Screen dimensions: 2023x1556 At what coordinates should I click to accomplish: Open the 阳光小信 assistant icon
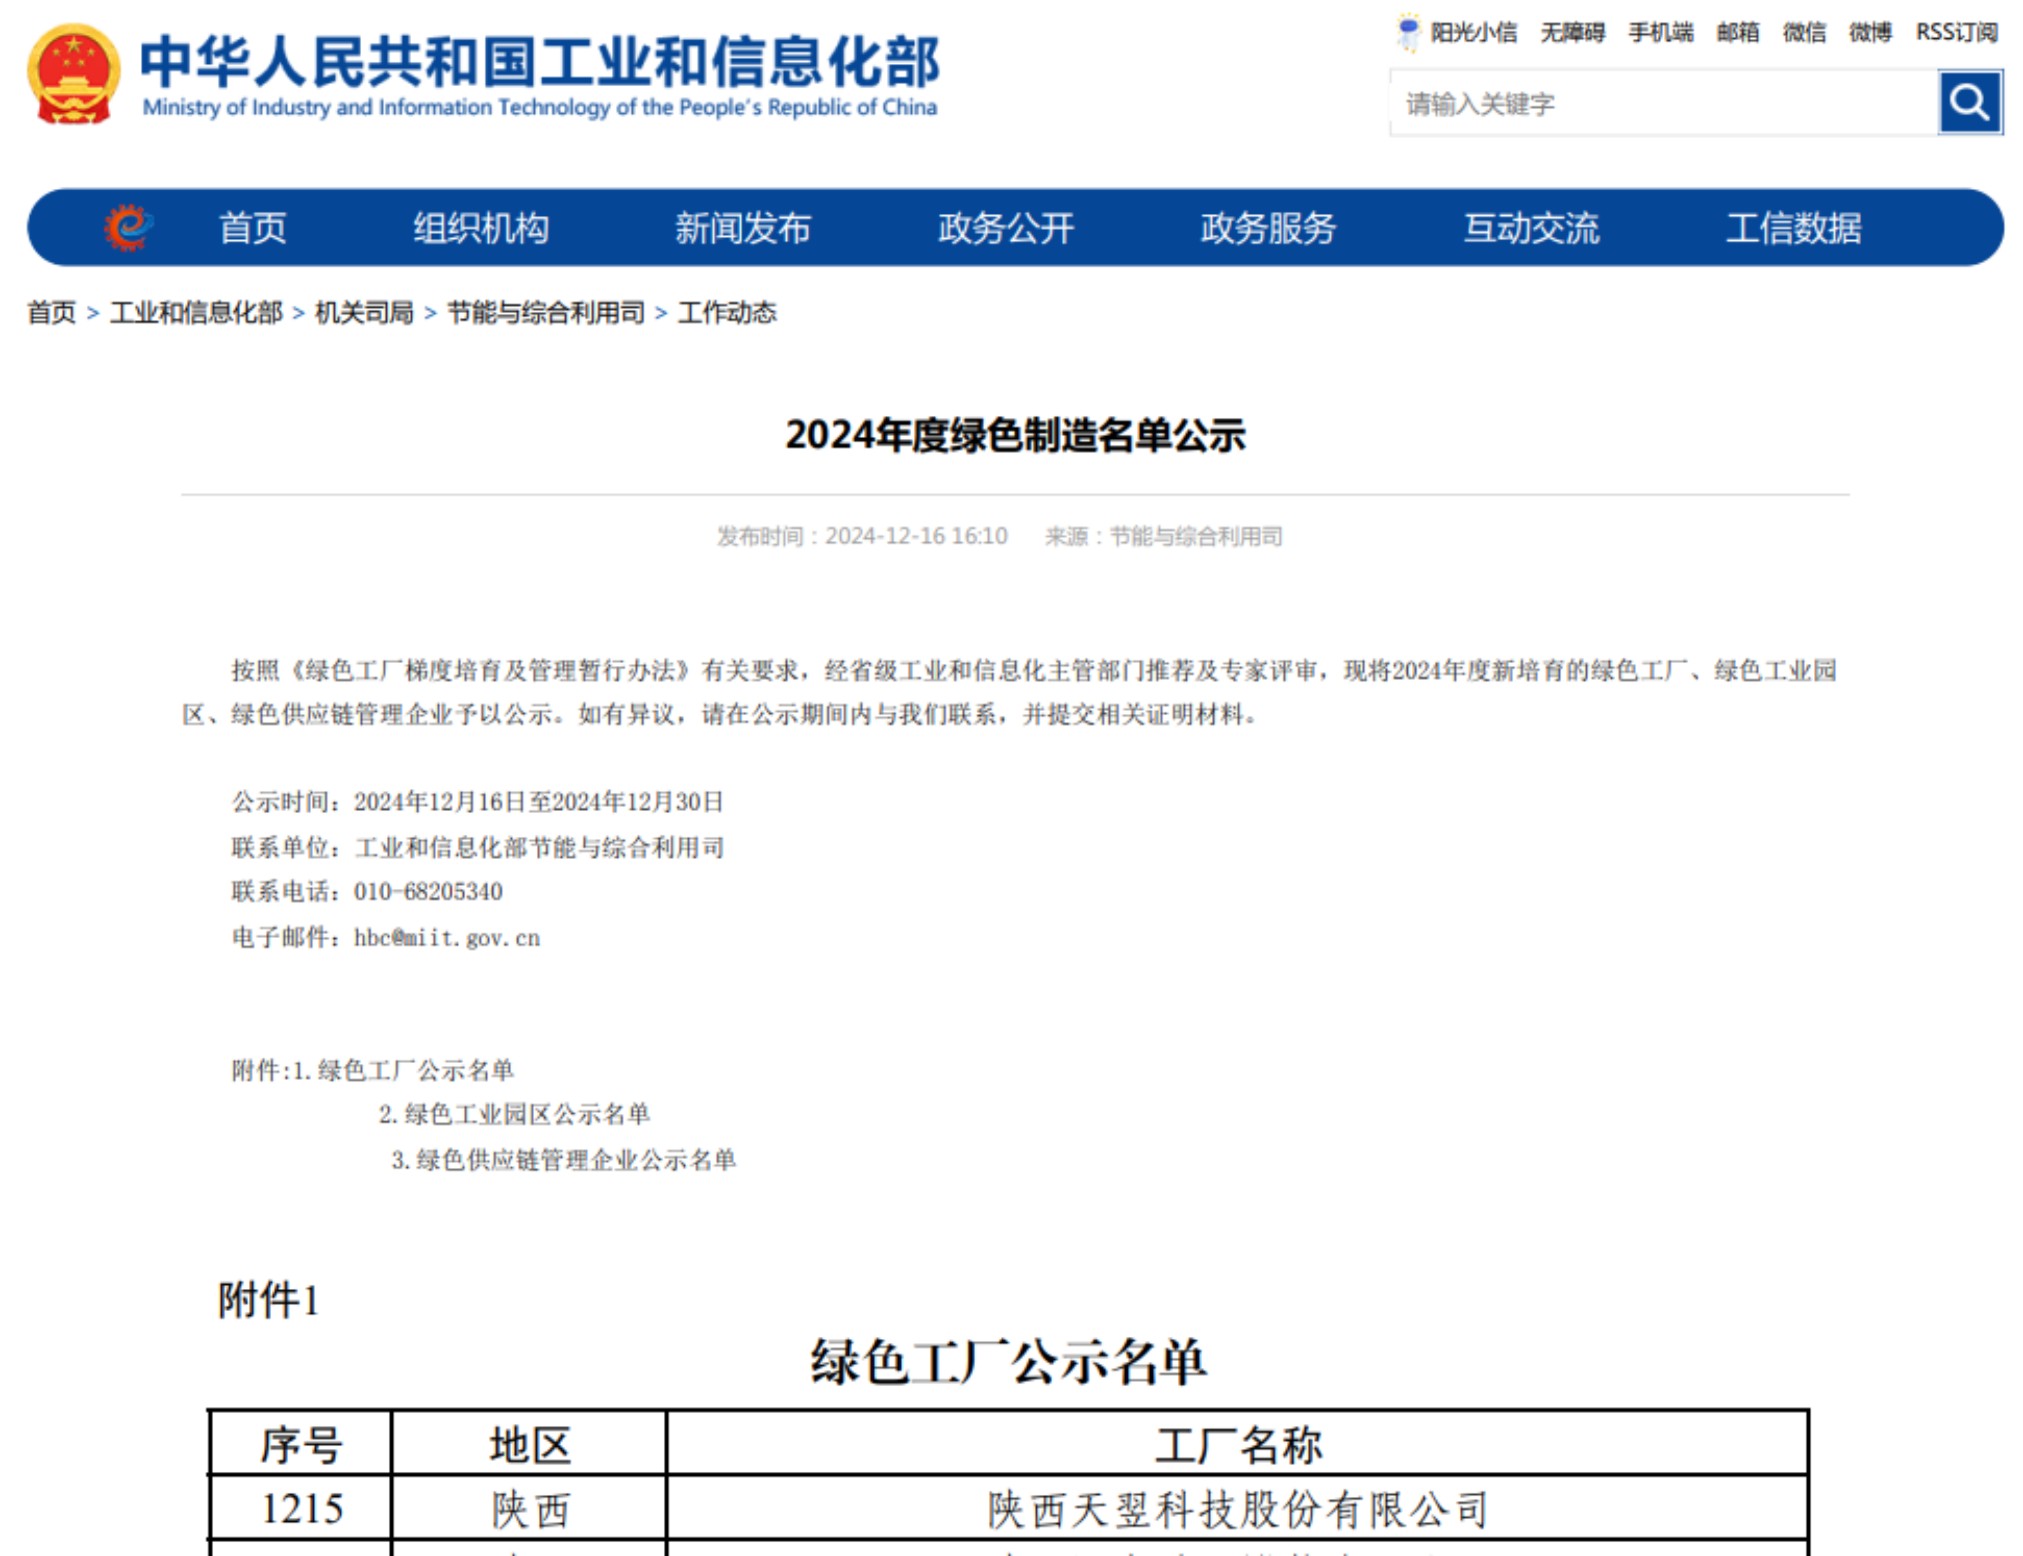(1409, 29)
